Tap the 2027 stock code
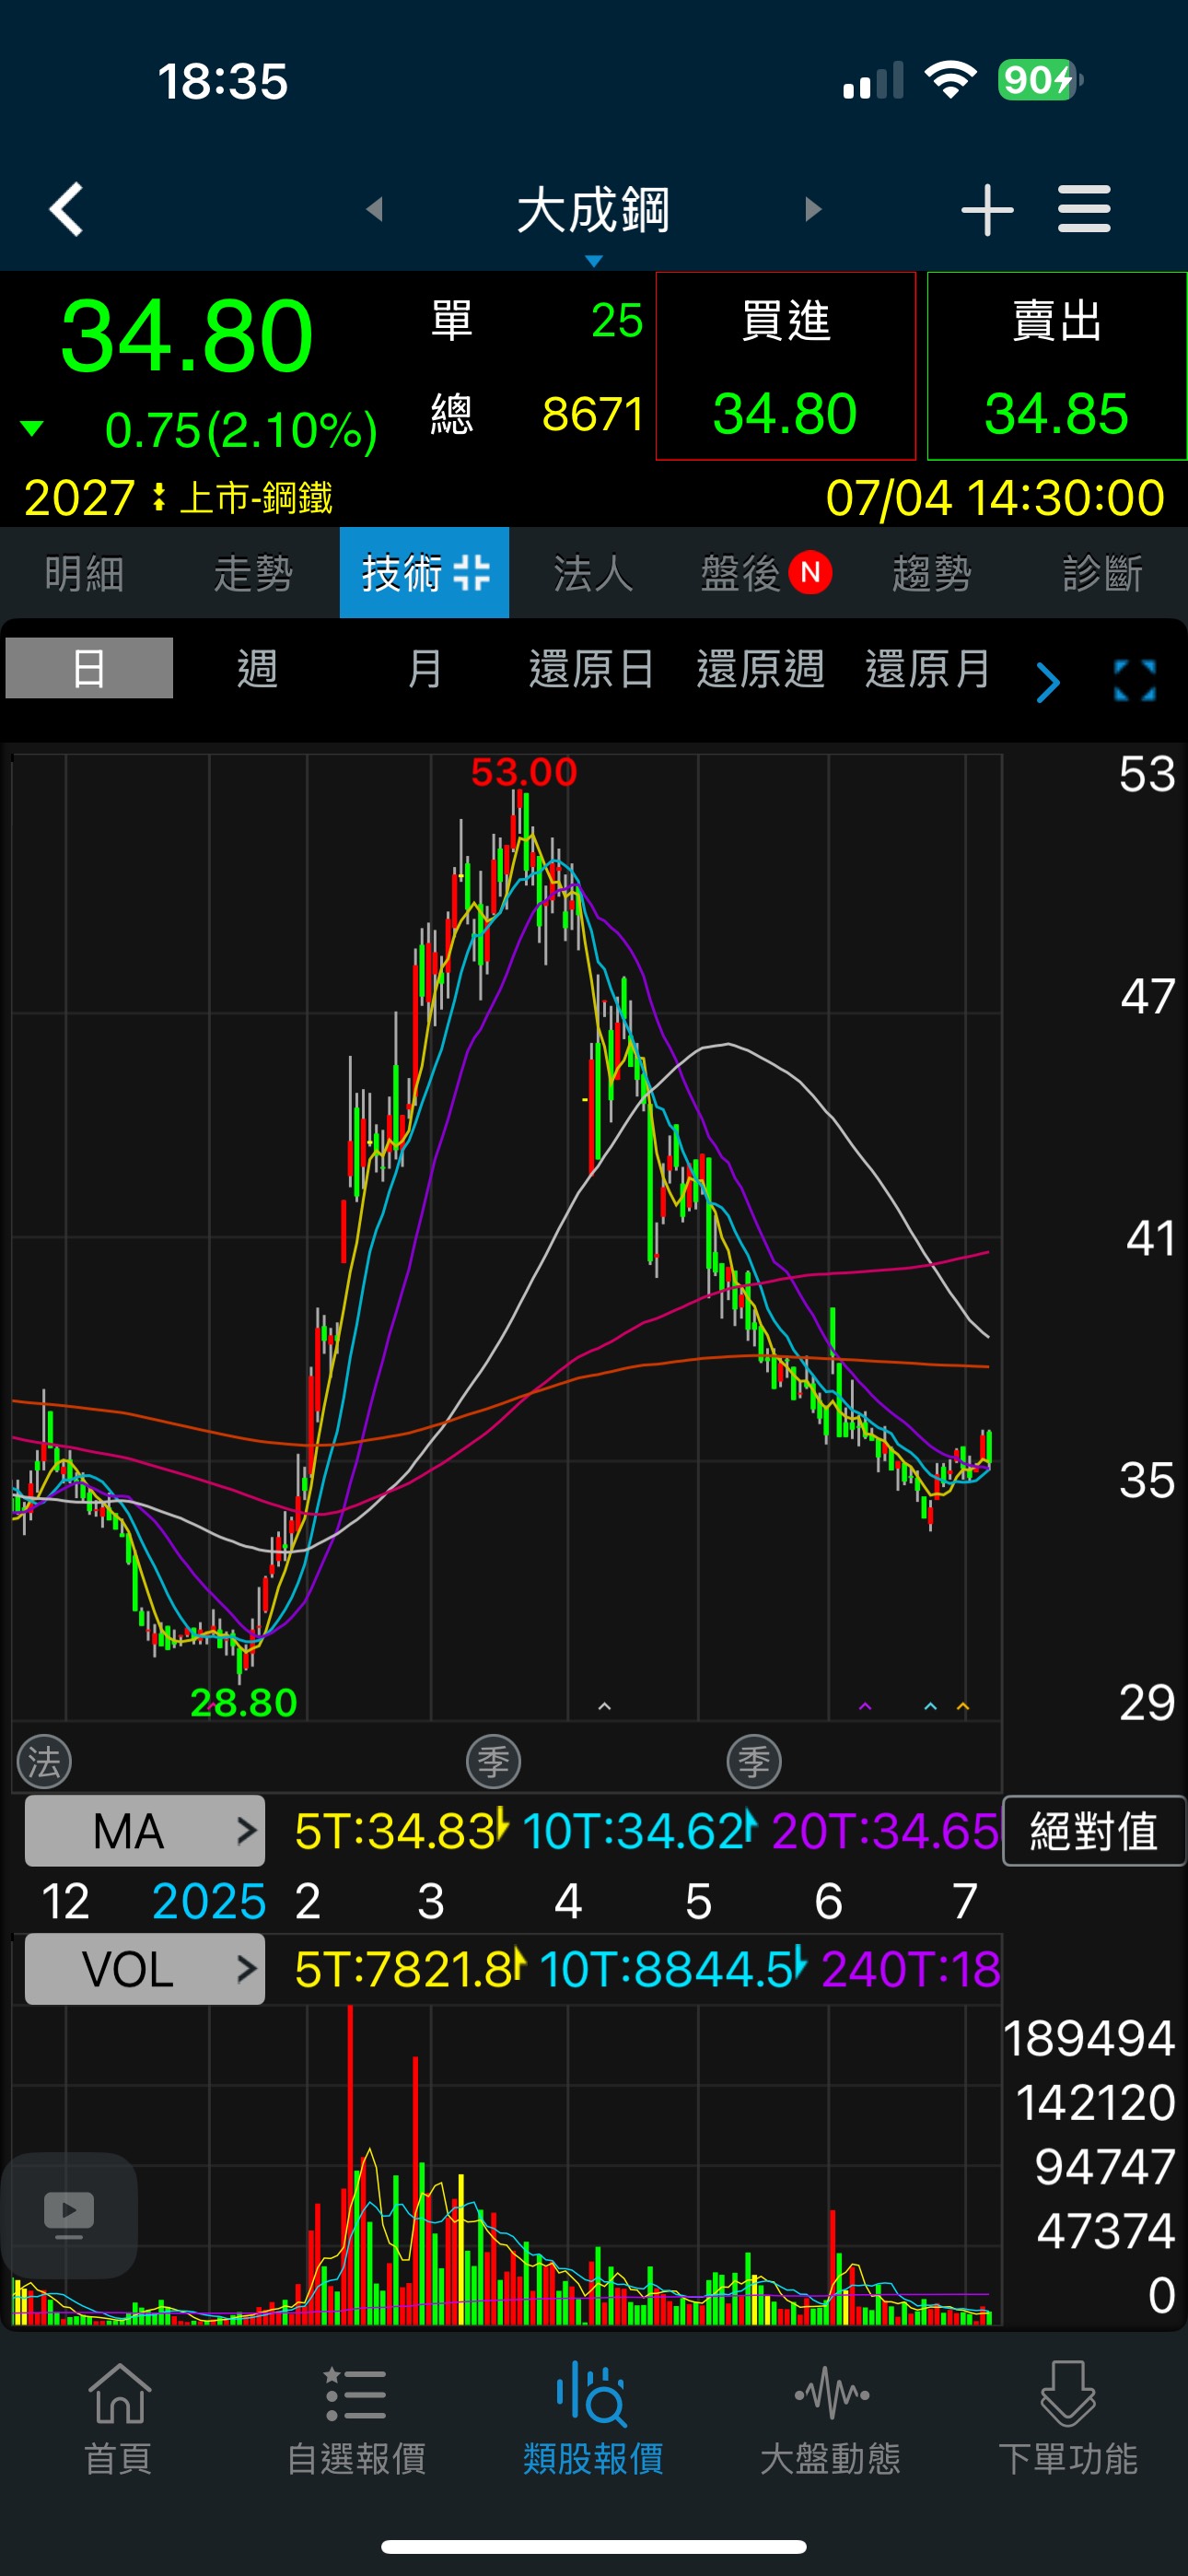 tap(79, 497)
